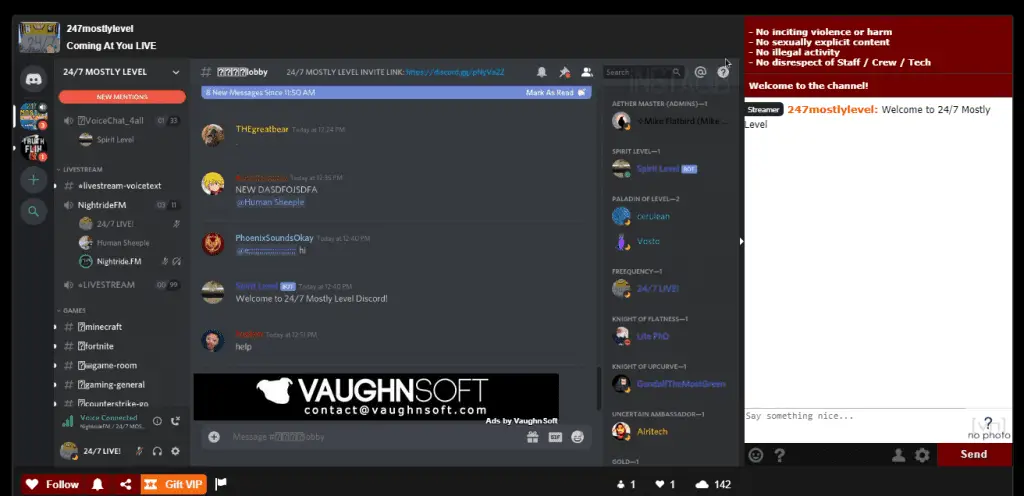Click the channel avatar thumbnail at top
Viewport: 1024px width, 496px height.
[39, 38]
